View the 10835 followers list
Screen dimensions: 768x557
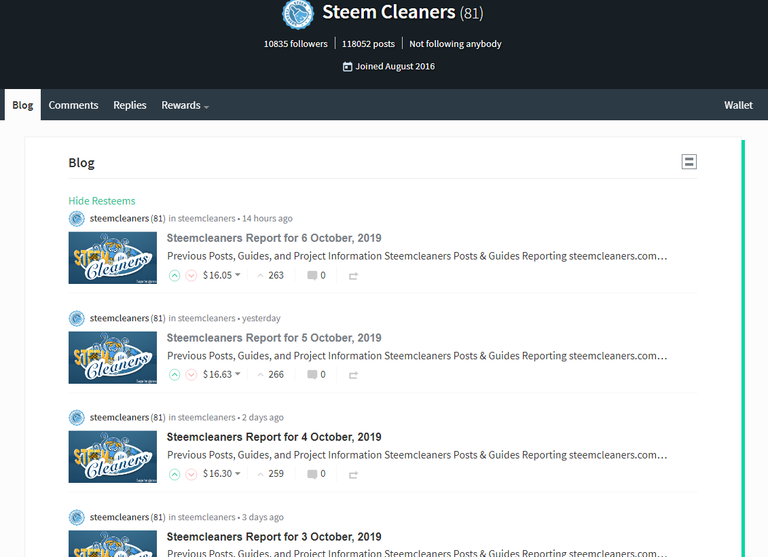click(295, 44)
